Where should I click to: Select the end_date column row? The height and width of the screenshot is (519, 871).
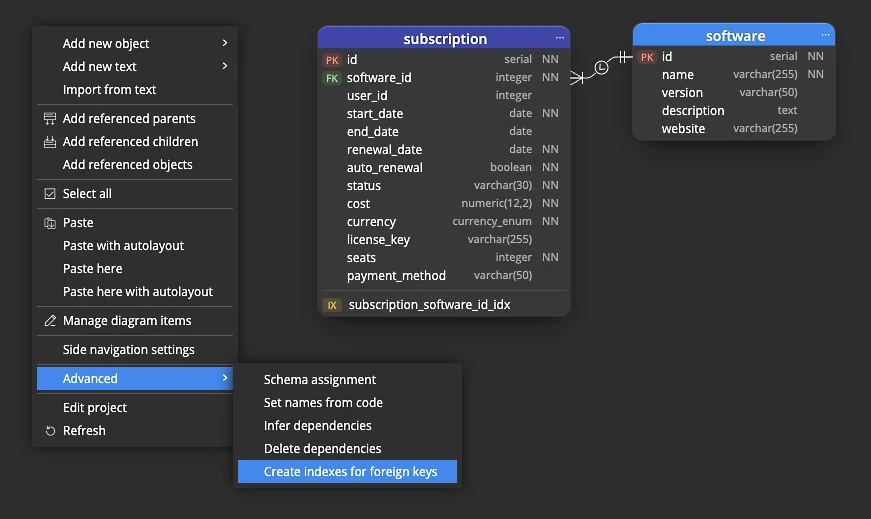tap(444, 132)
